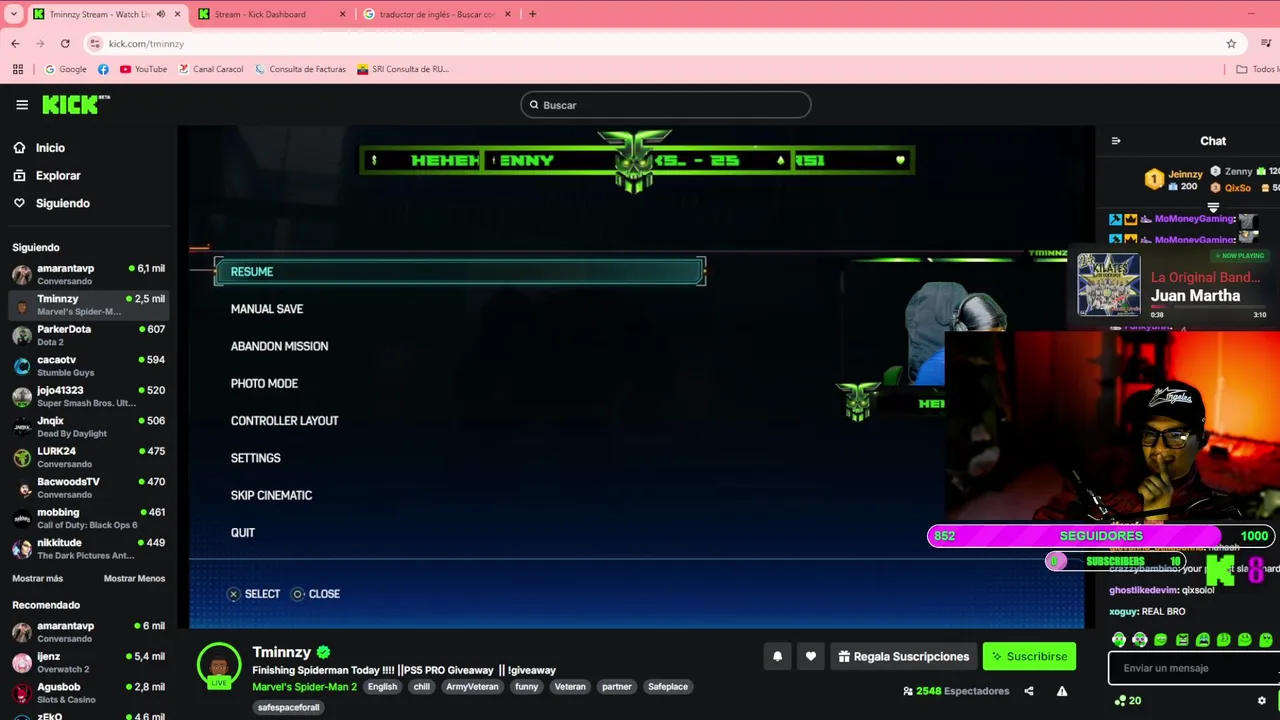Reload the page in browser
1280x720 pixels.
tap(65, 44)
